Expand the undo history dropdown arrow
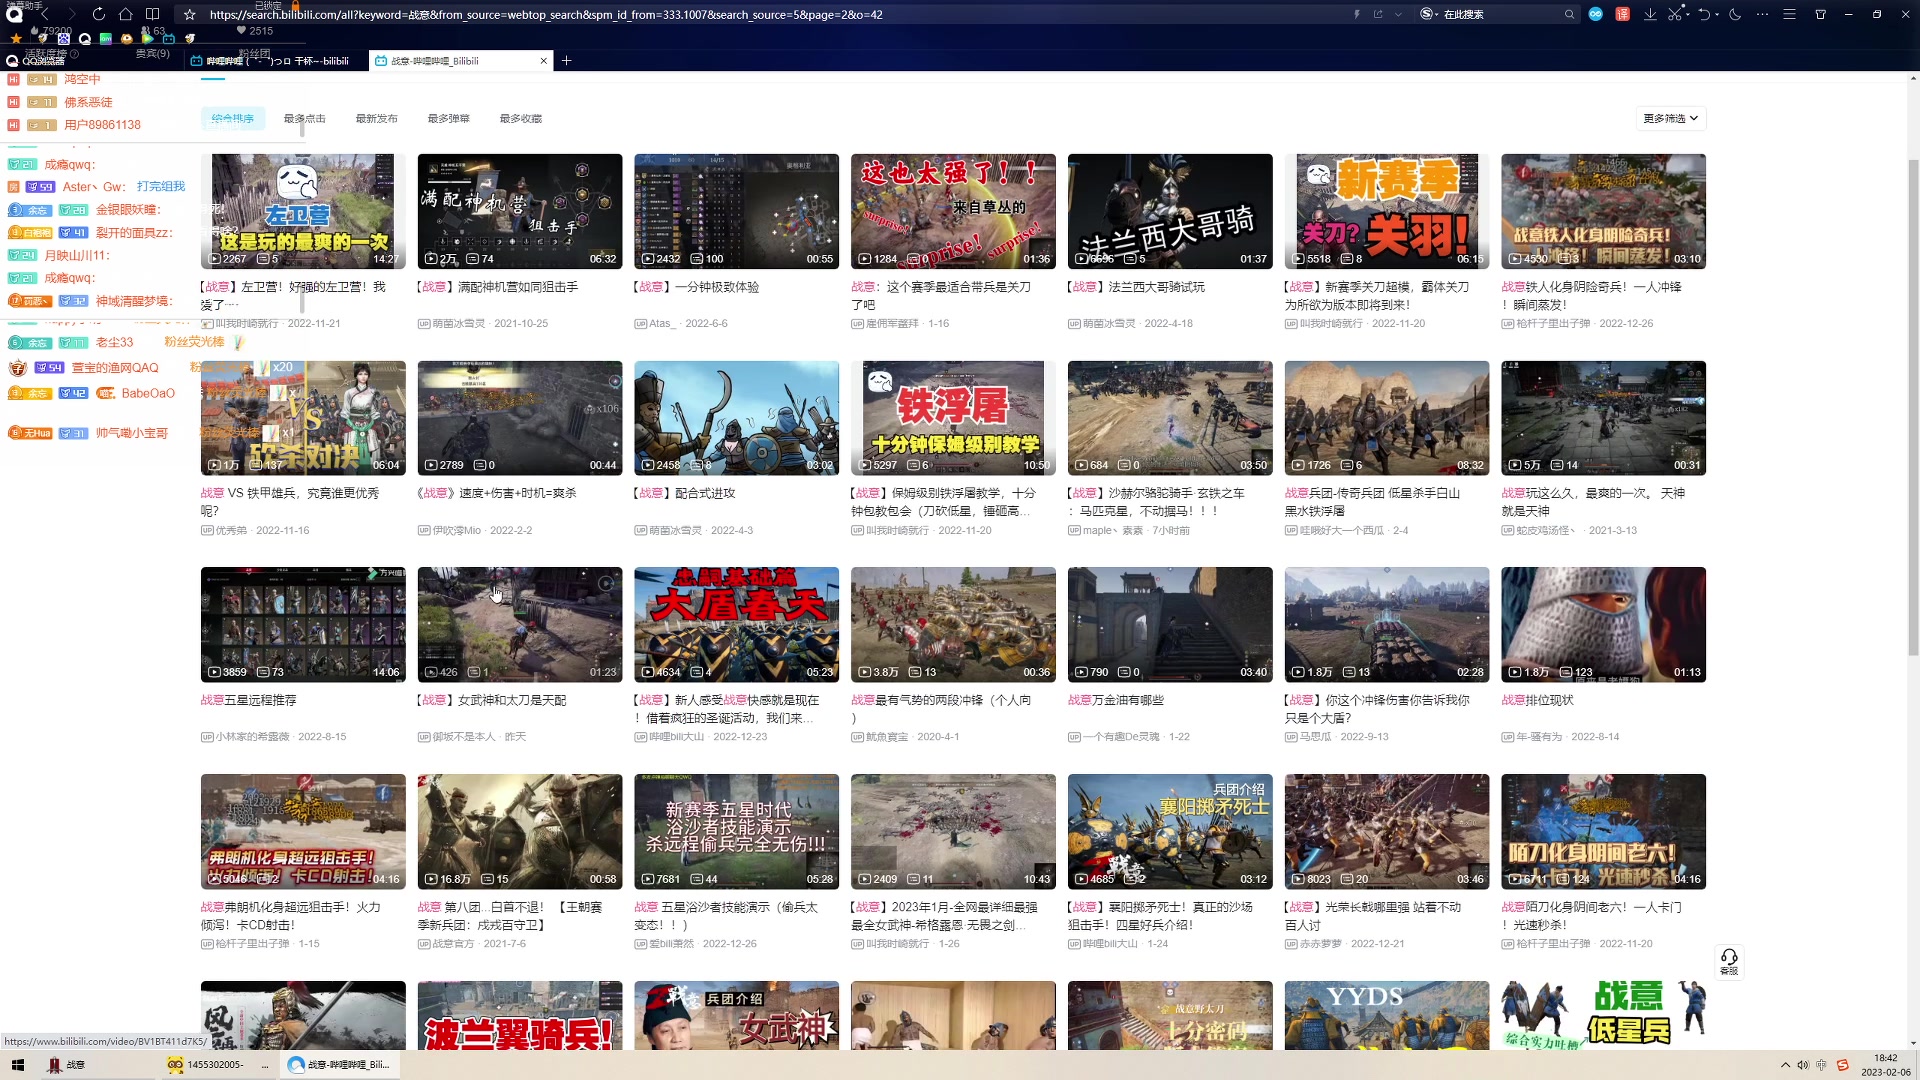1920x1080 pixels. (x=1716, y=14)
